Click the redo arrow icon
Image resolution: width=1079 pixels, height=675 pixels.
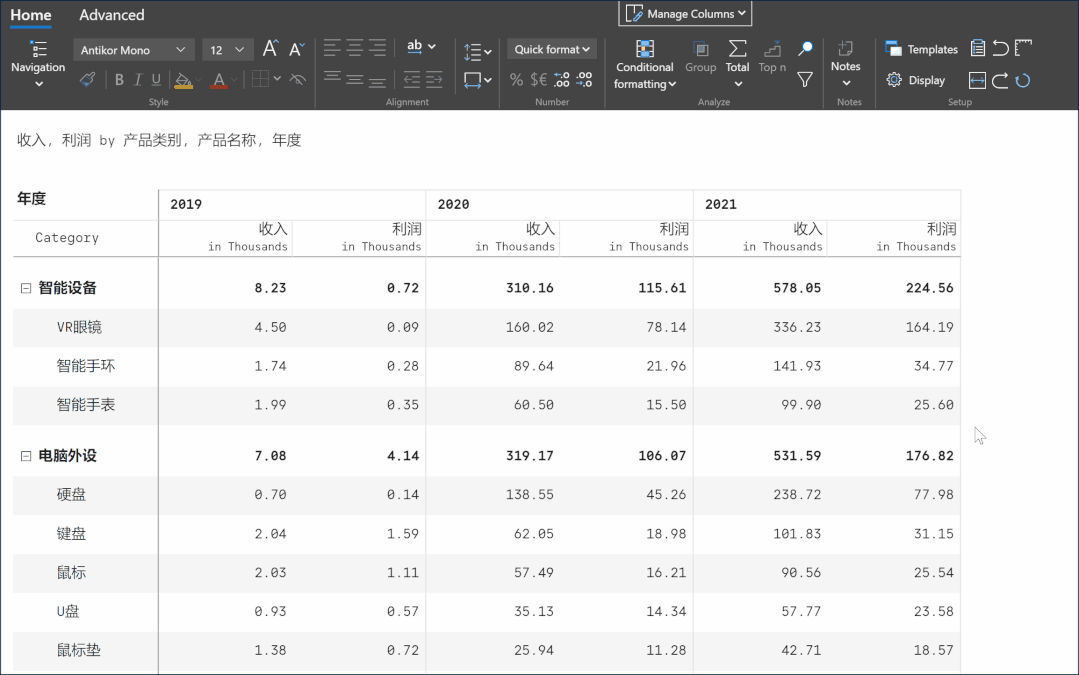click(1001, 81)
